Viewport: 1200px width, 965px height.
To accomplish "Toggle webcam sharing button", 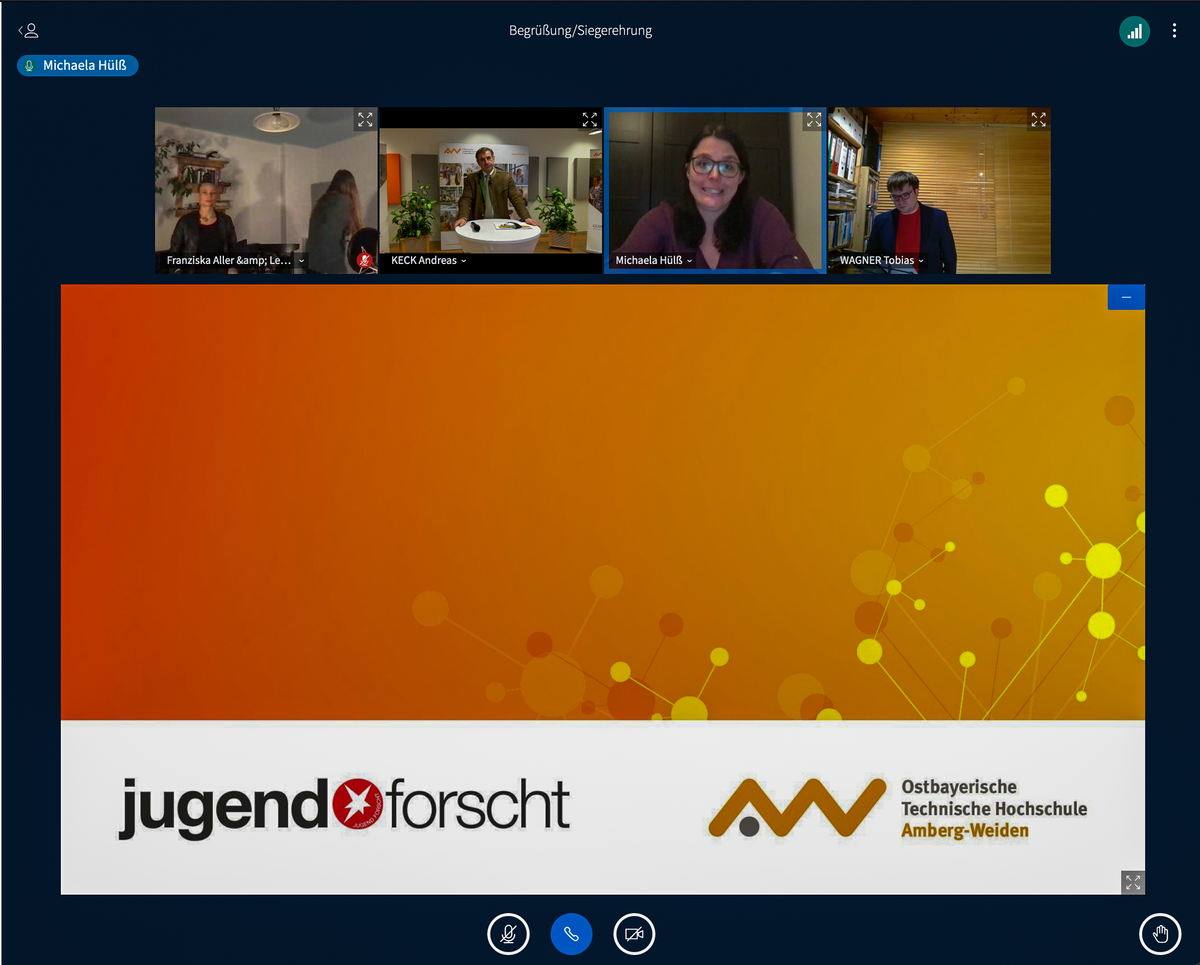I will 634,934.
